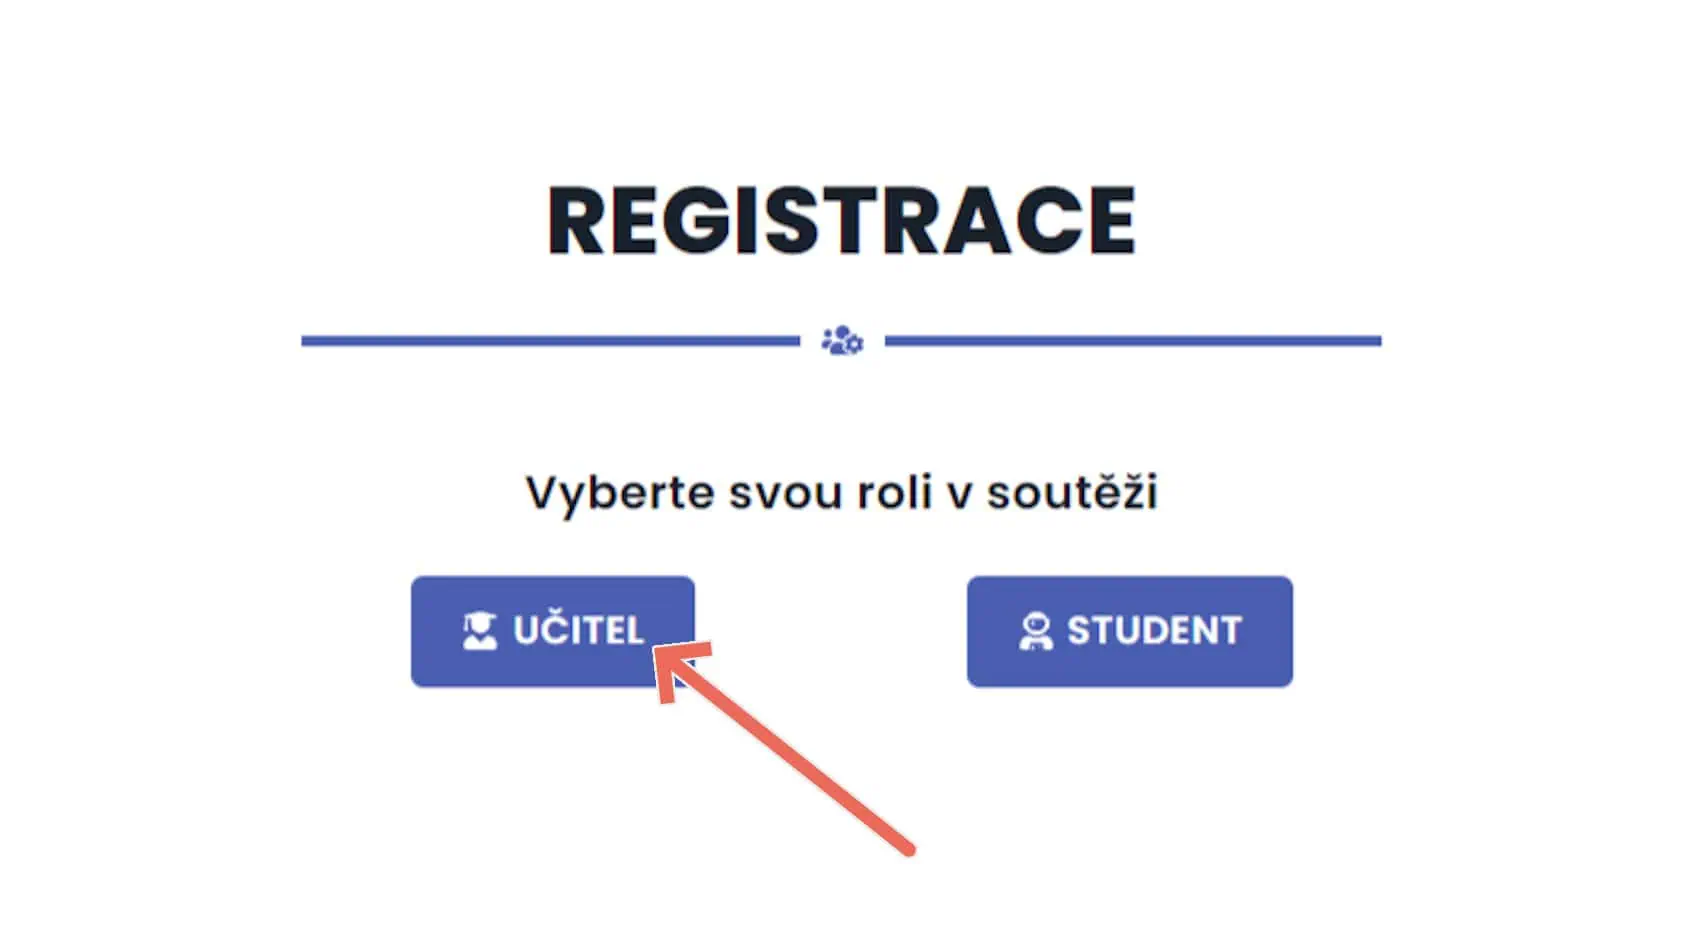
Task: Click the final letter E of REGISTRACE
Action: (1108, 221)
